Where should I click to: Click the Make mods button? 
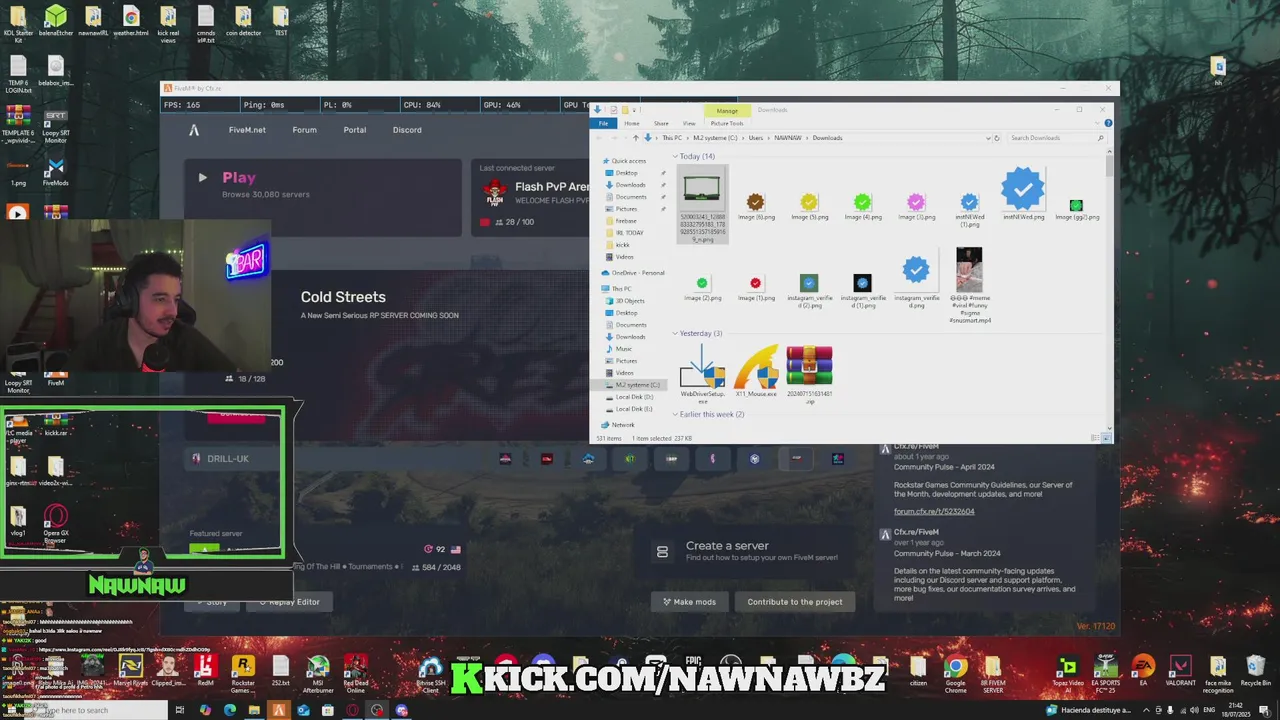(690, 602)
